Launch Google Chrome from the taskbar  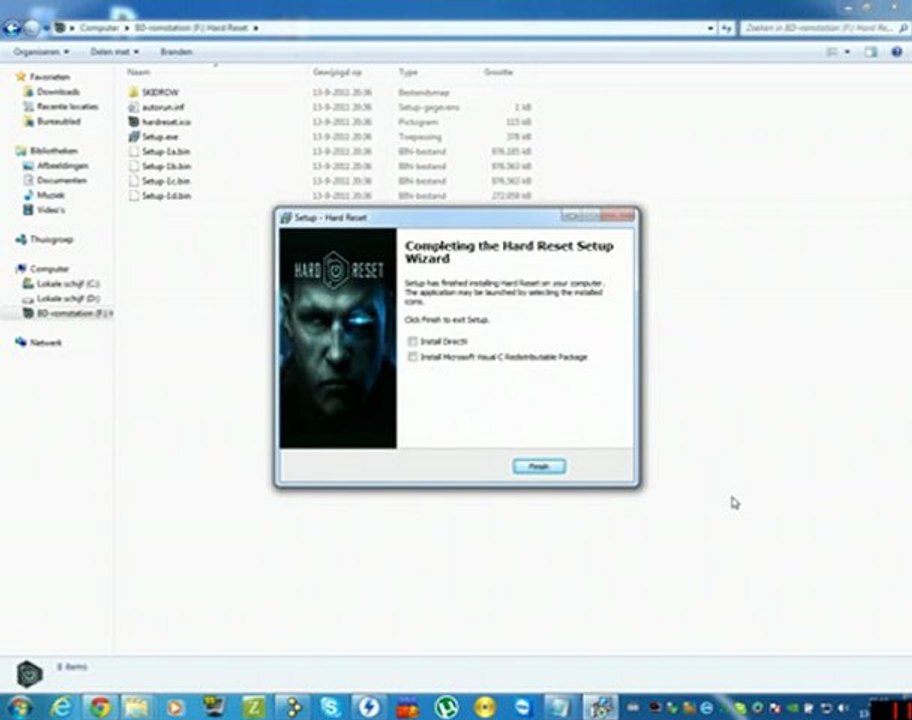pyautogui.click(x=99, y=707)
